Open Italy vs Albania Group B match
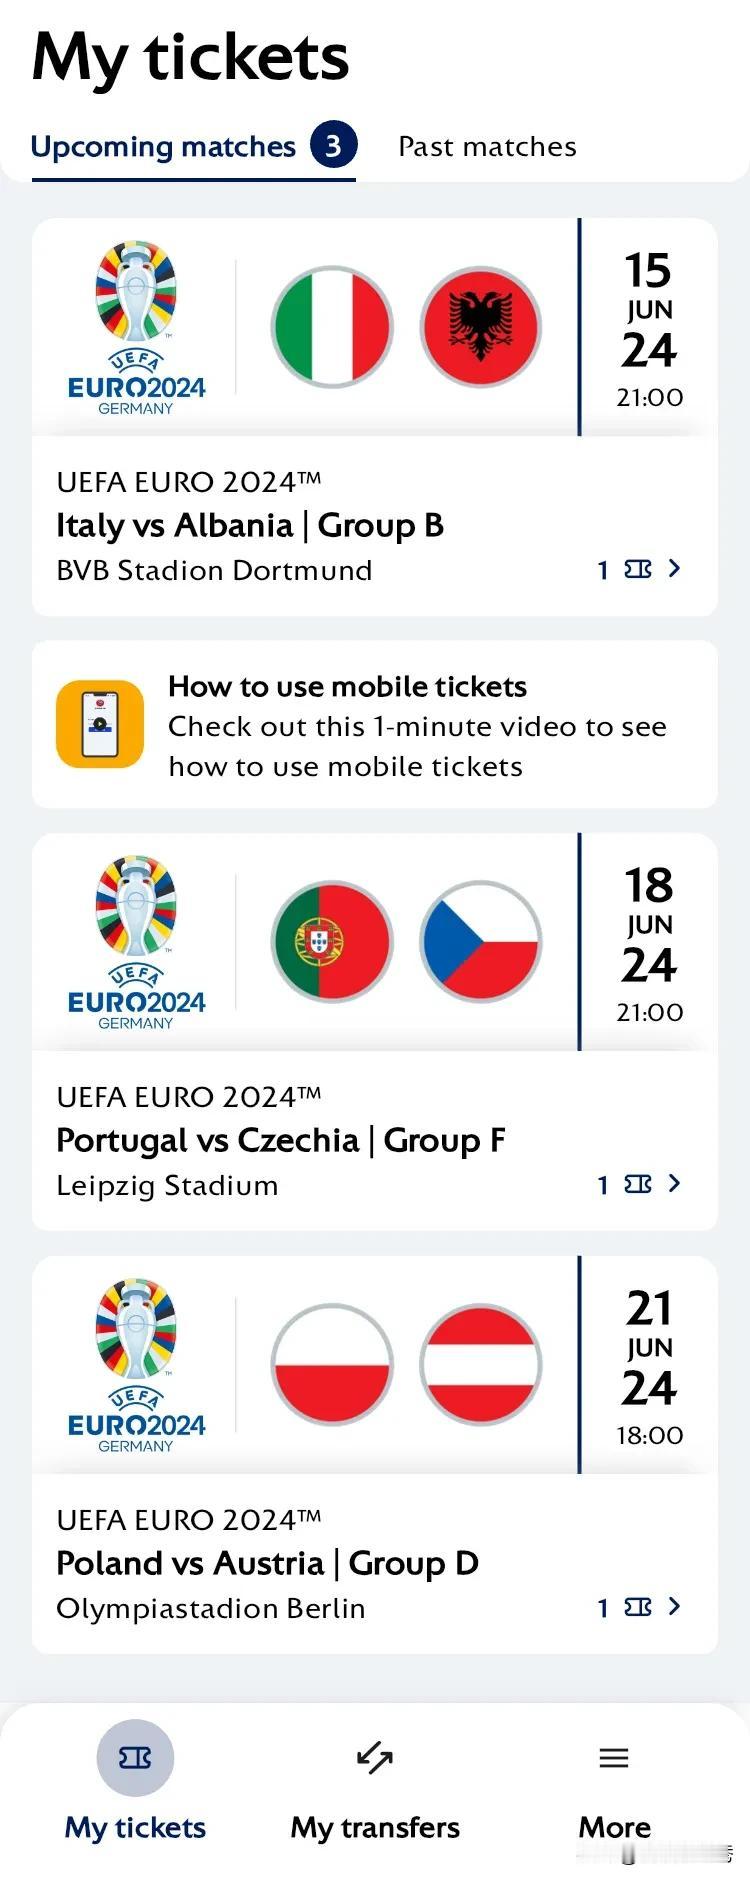 (250, 525)
